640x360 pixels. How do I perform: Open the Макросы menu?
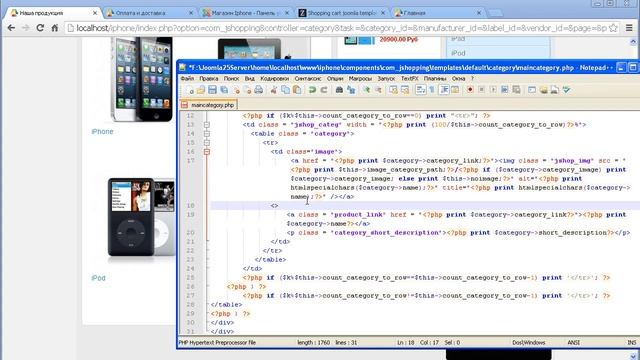point(360,78)
